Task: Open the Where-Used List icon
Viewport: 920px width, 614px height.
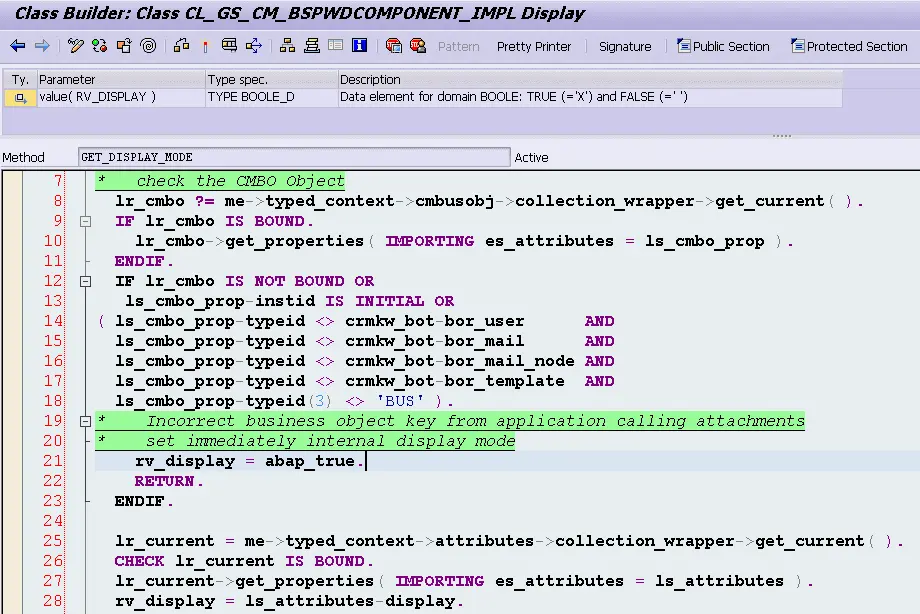Action: coord(254,46)
